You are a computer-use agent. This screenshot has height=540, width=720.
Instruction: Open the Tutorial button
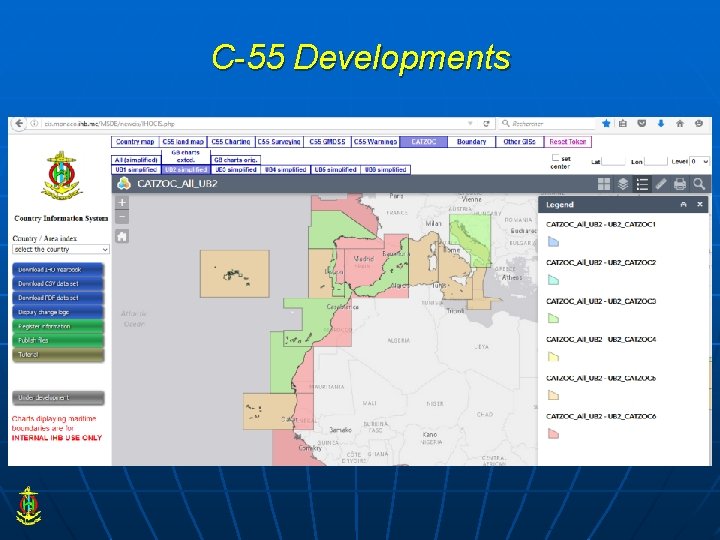click(58, 355)
